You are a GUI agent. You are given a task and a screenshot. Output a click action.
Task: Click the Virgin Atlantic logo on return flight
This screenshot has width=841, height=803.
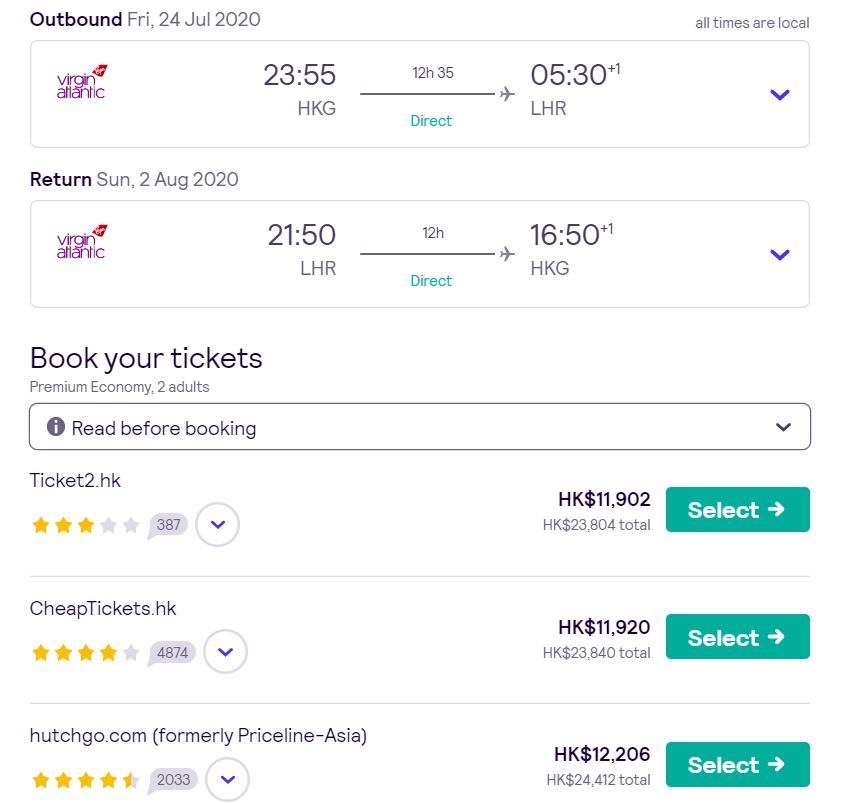pos(82,241)
